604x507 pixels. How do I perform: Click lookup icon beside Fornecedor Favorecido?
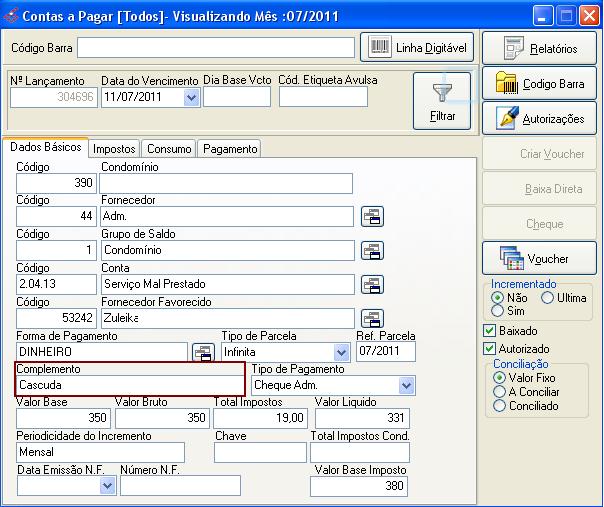point(373,318)
